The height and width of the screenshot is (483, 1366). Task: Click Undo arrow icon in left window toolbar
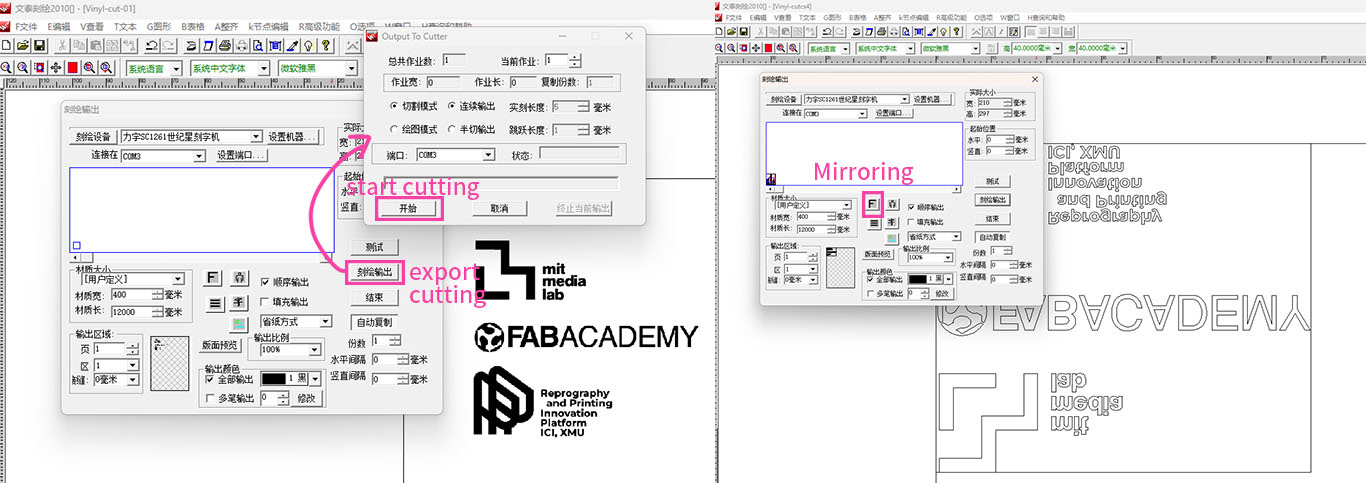[x=152, y=45]
